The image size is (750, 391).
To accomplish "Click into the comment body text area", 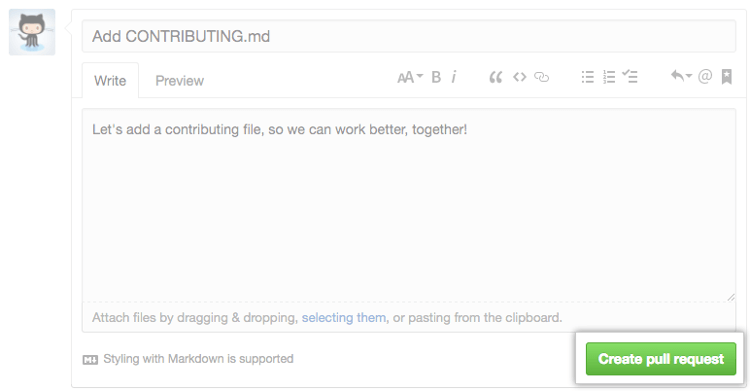I will 408,205.
